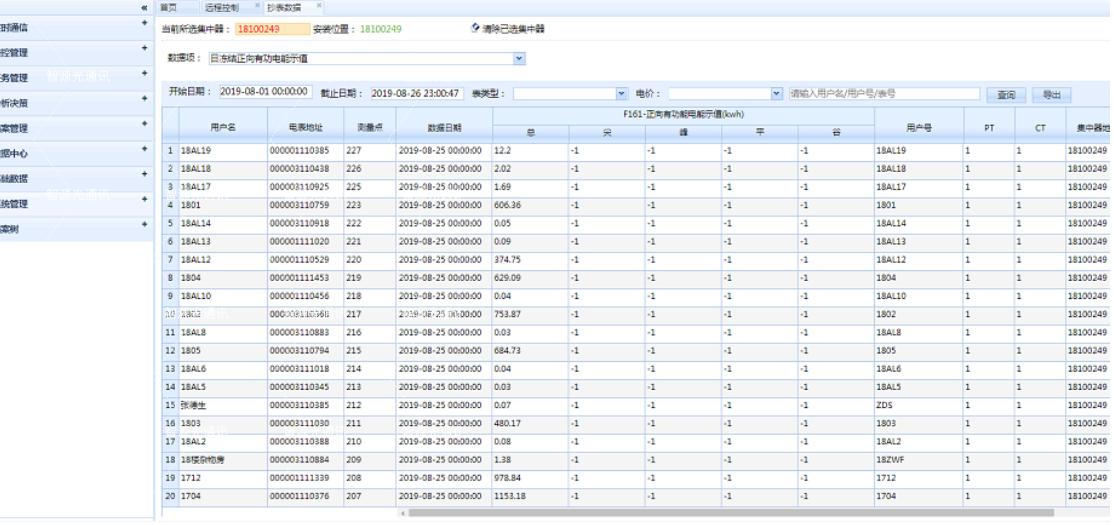The width and height of the screenshot is (1114, 525).
Task: Click measurement point 227 cell
Action: [369, 151]
